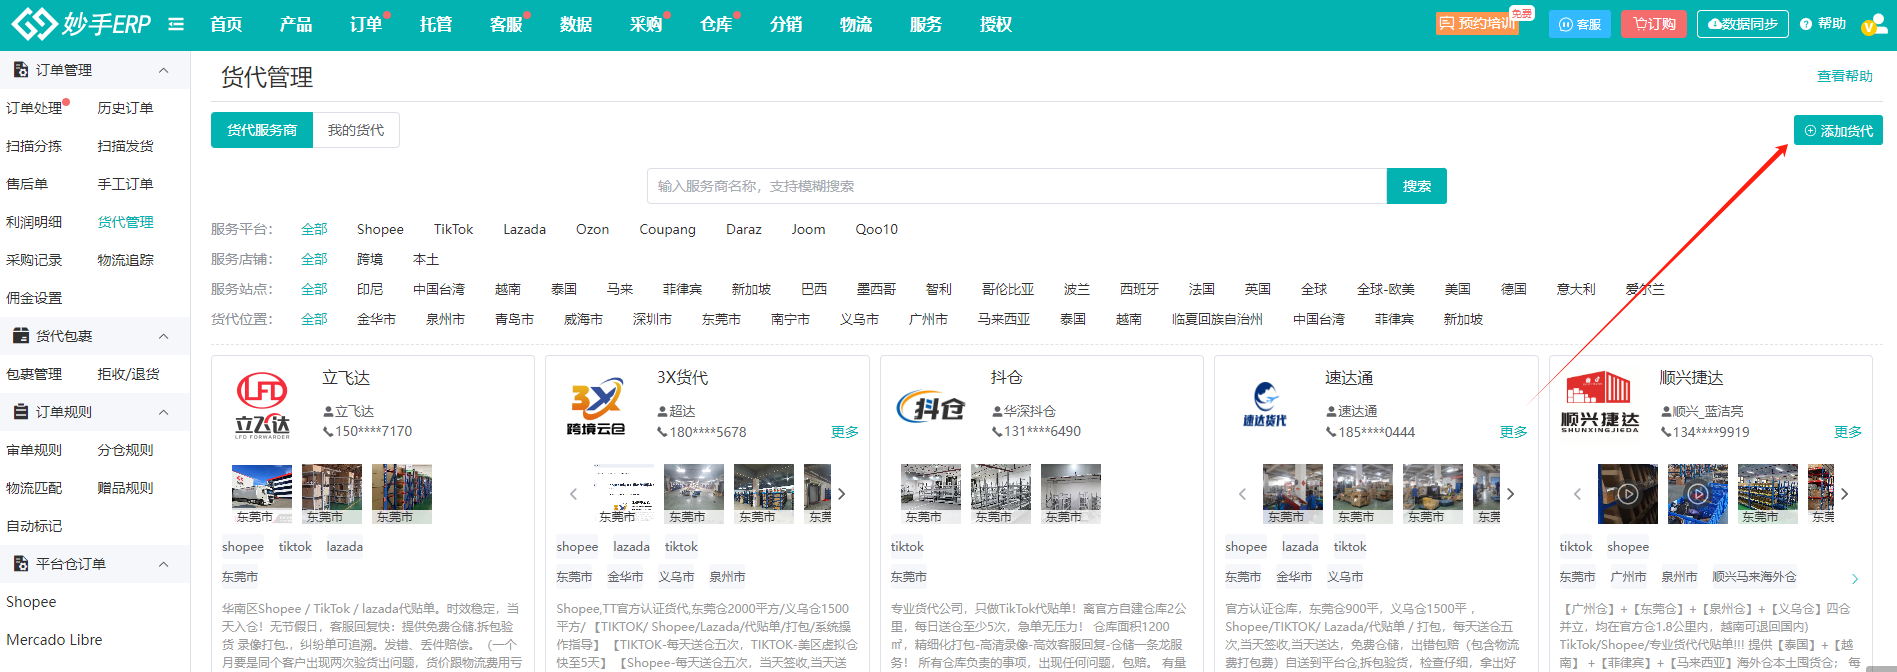Image resolution: width=1897 pixels, height=672 pixels.
Task: Open the user avatar menu
Action: point(1873,24)
